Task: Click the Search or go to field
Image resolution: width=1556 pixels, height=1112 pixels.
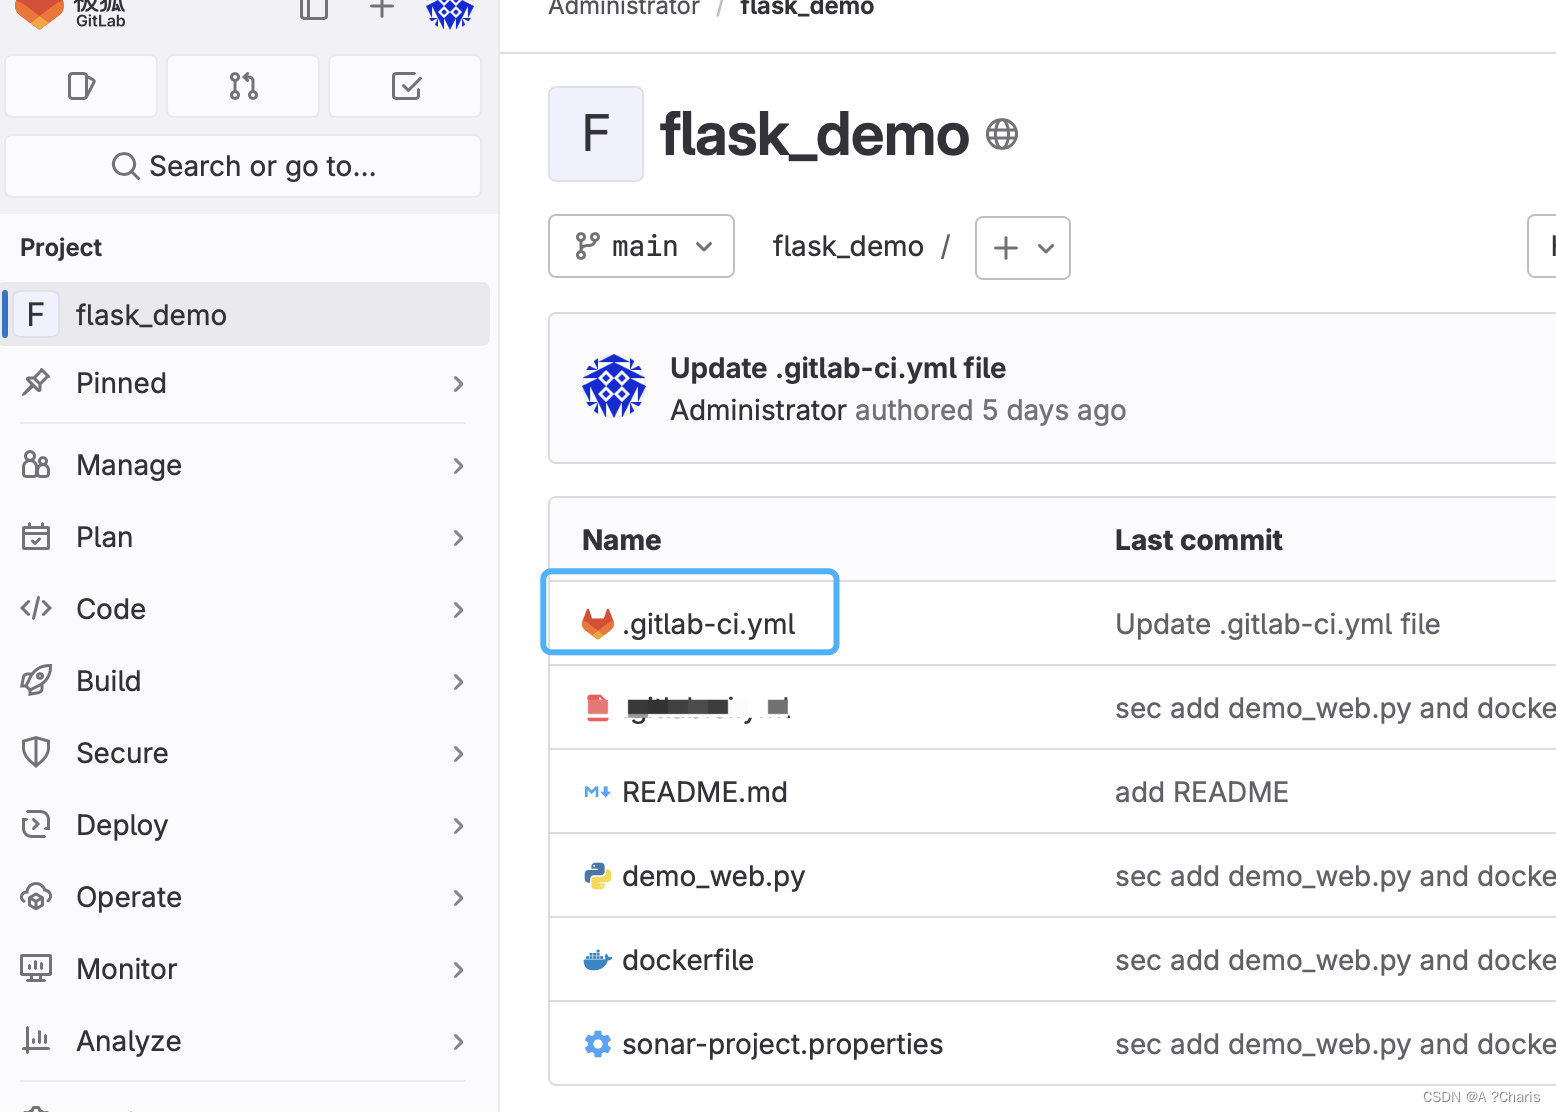Action: click(242, 166)
